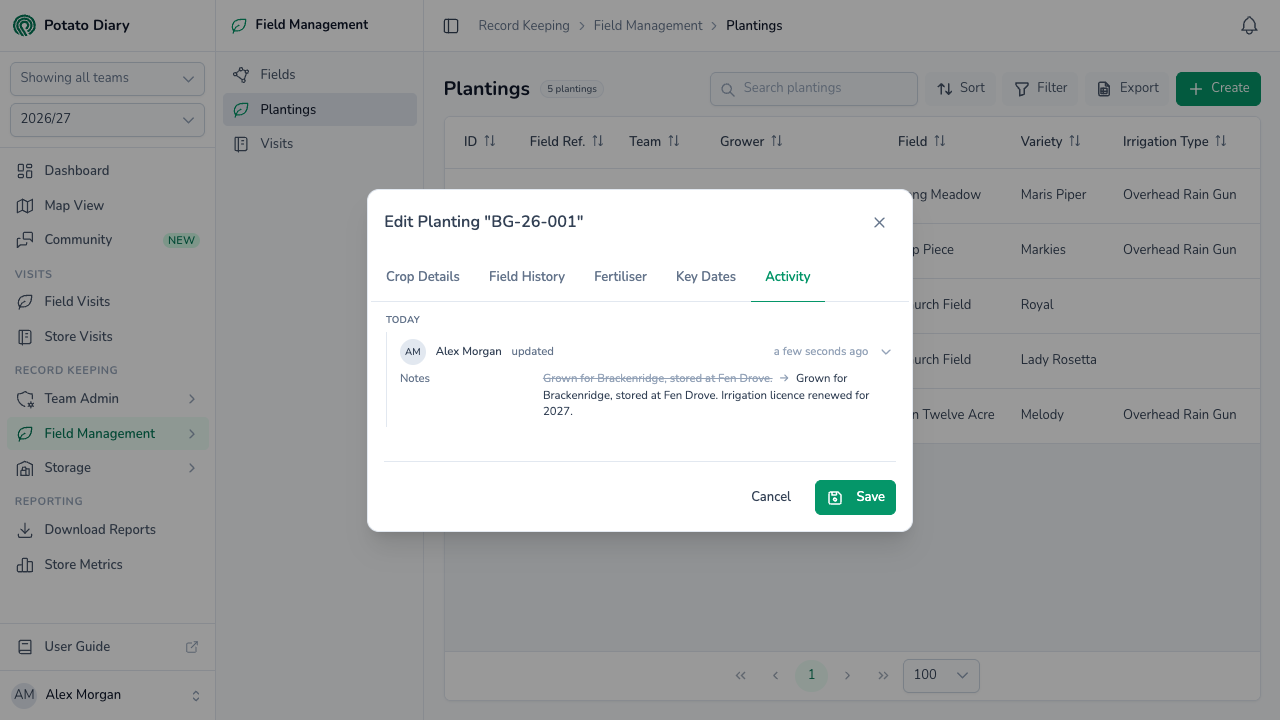1280x720 pixels.
Task: Expand Team Admin menu
Action: click(108, 399)
